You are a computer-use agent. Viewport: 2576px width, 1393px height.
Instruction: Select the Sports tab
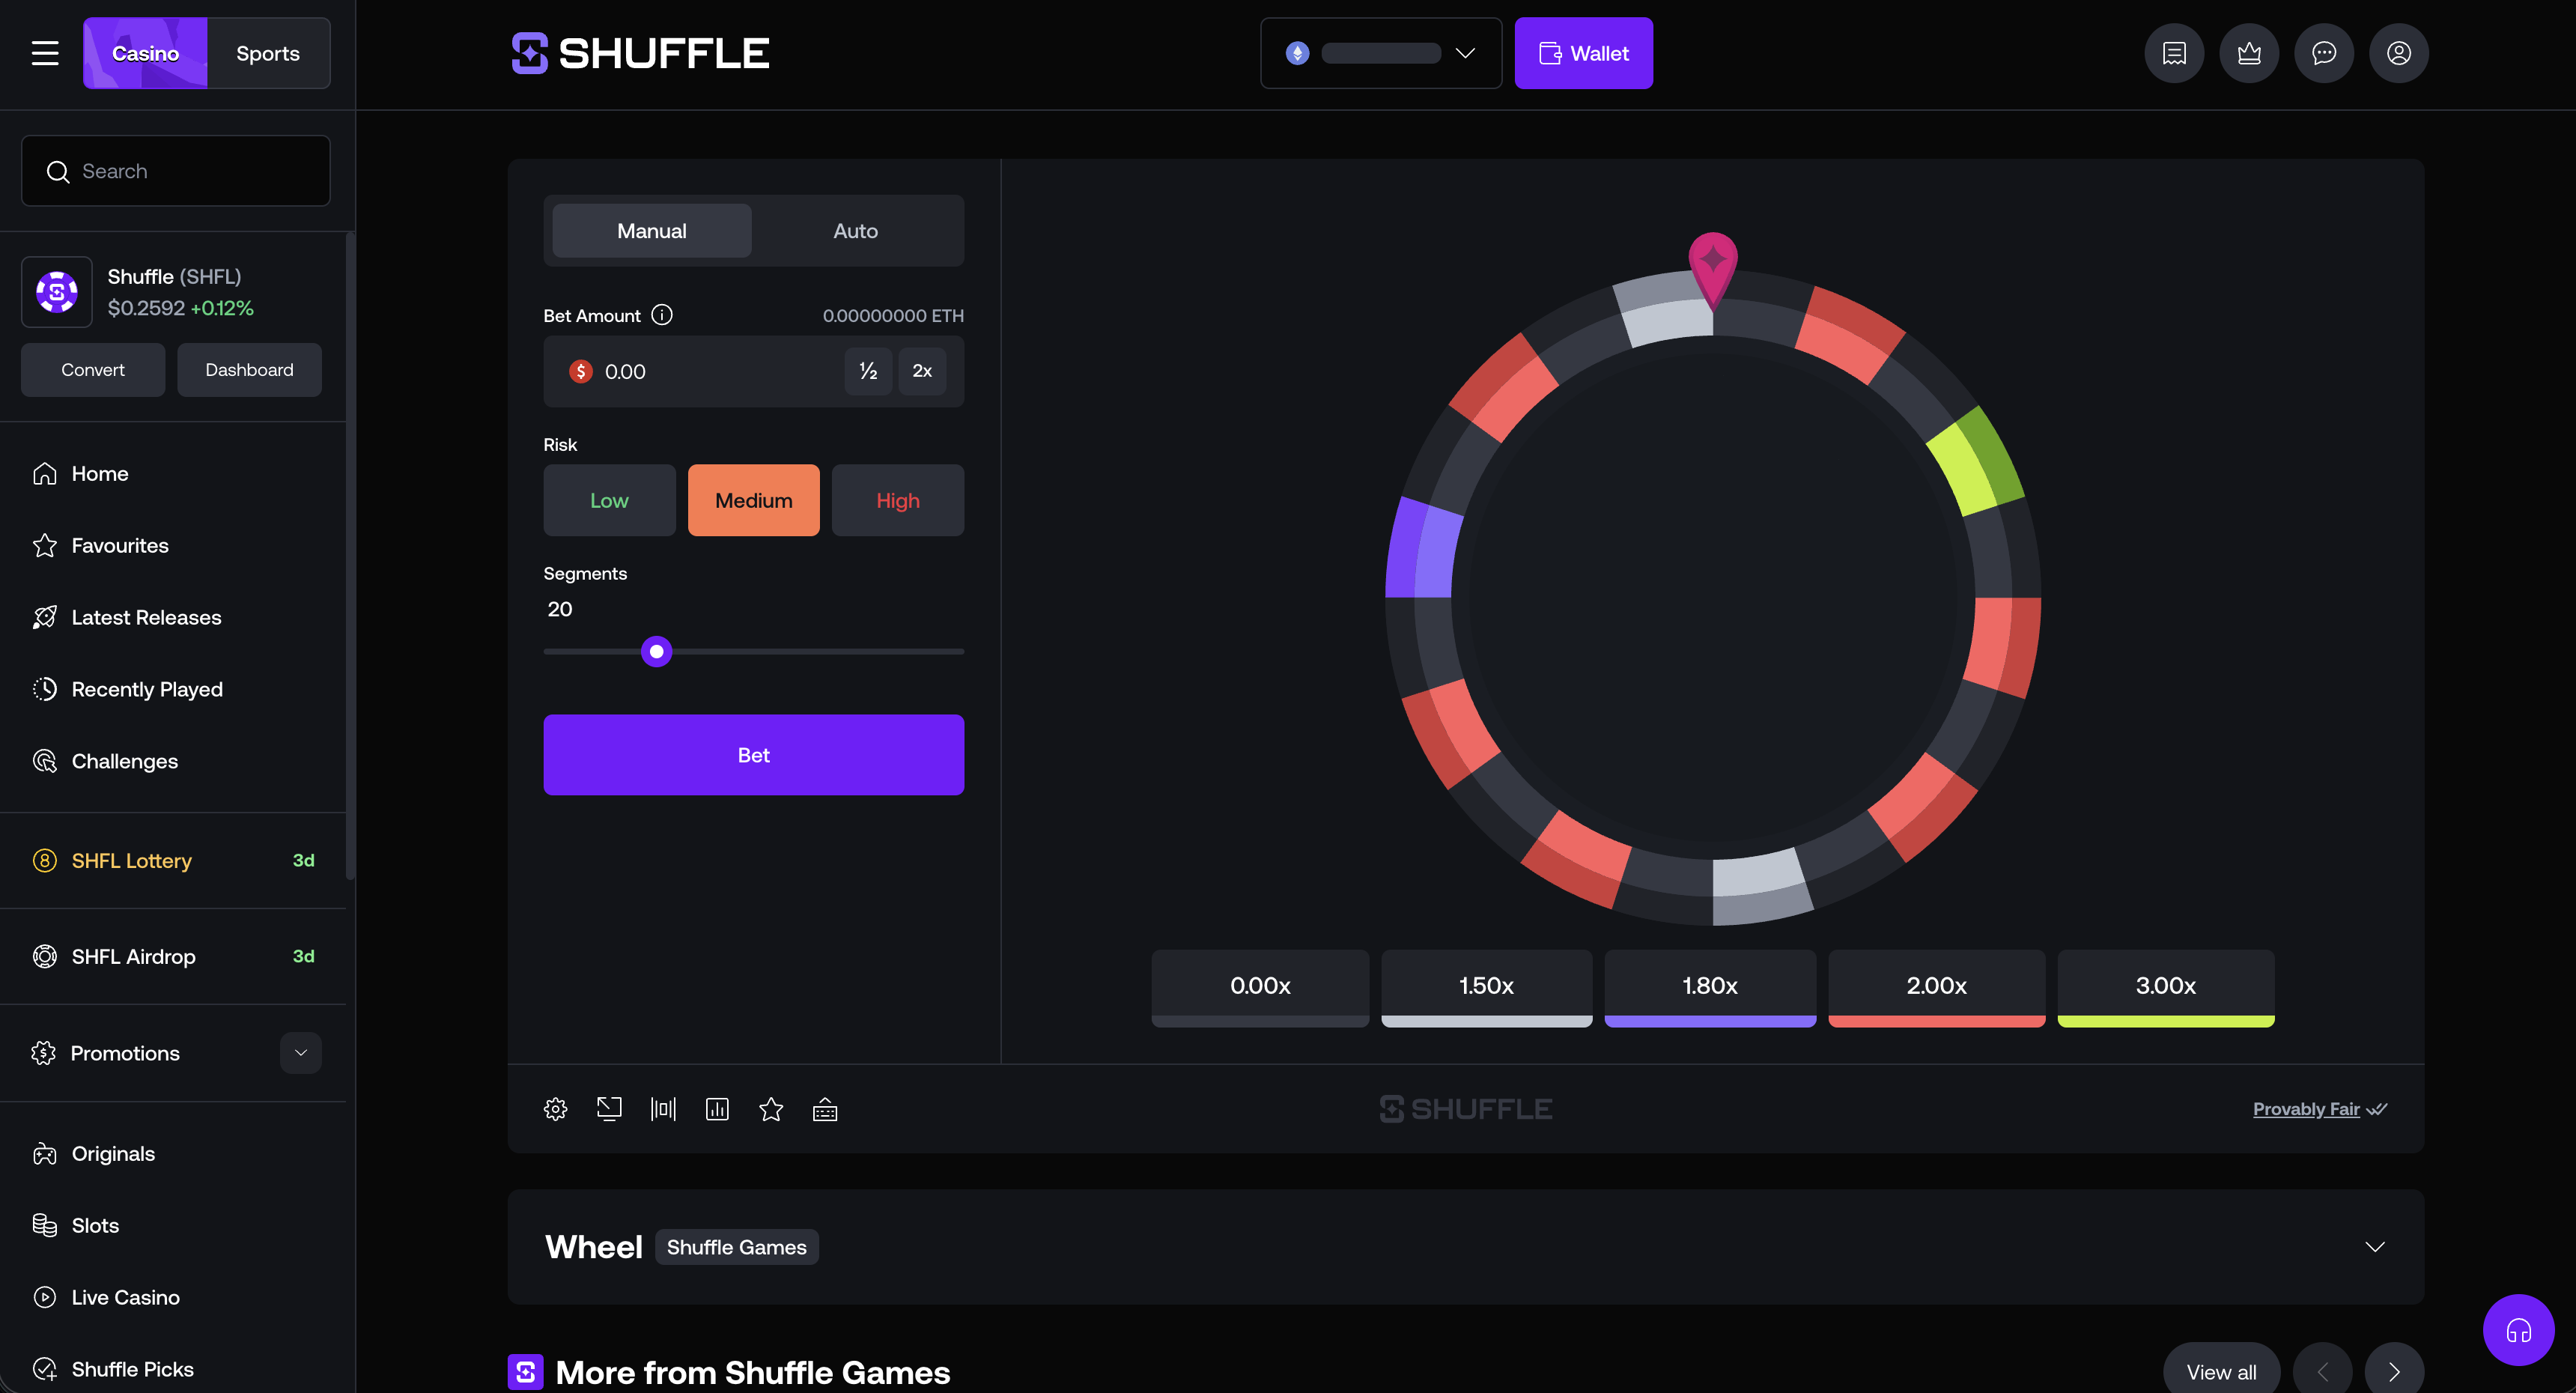click(x=268, y=53)
